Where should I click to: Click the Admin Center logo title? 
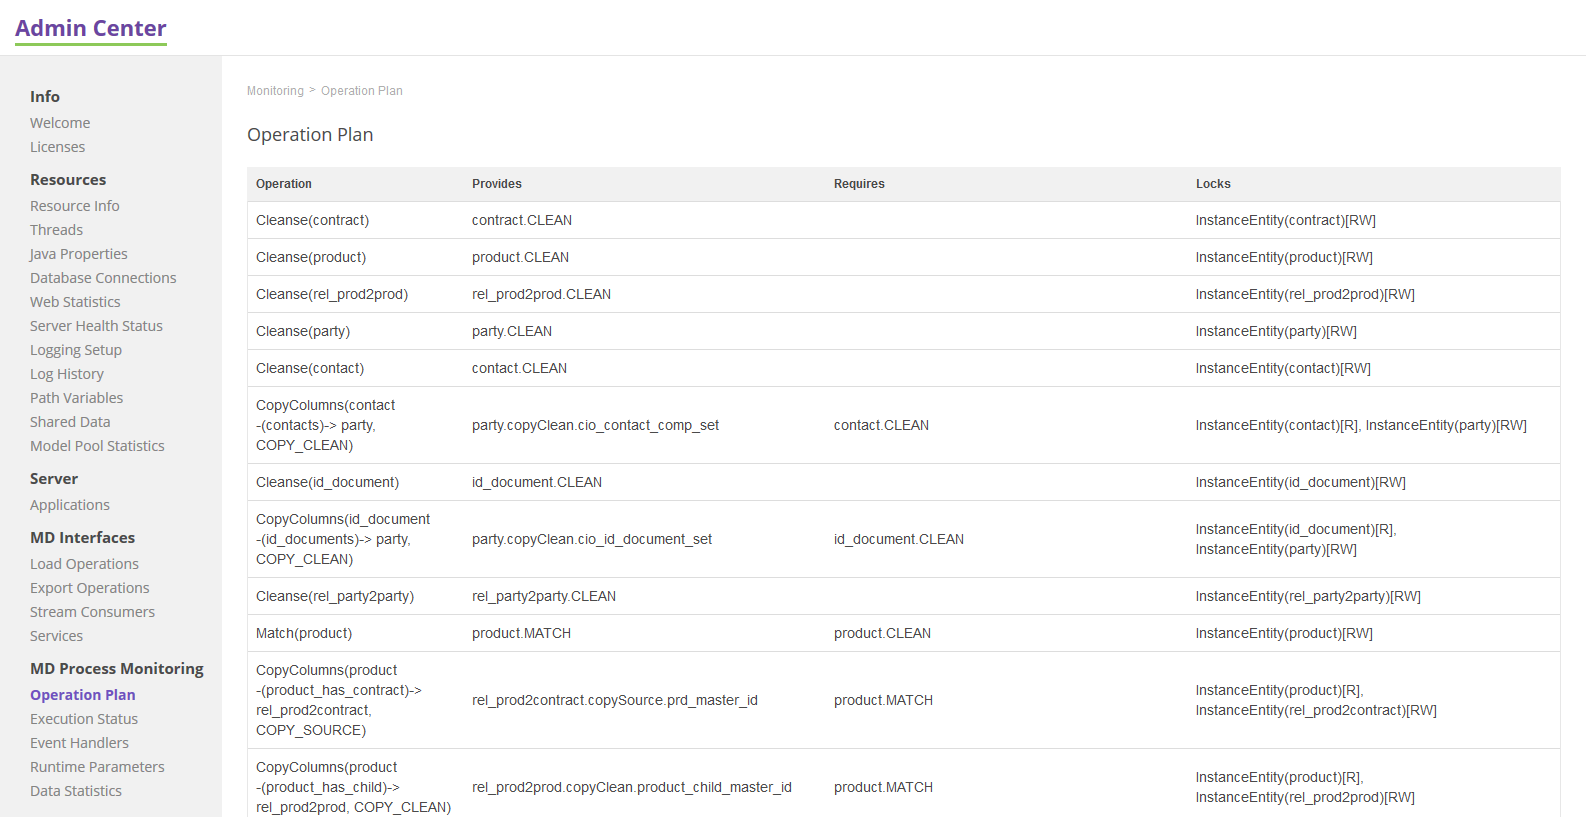(x=91, y=29)
